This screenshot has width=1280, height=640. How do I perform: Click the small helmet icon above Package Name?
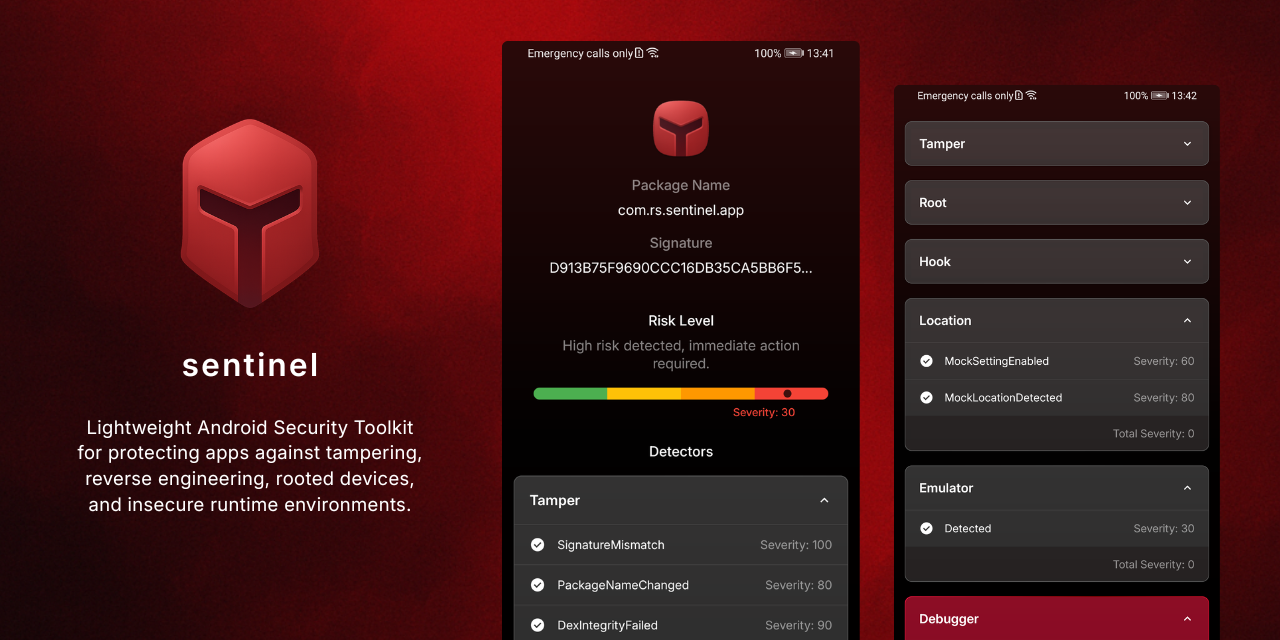(x=681, y=128)
